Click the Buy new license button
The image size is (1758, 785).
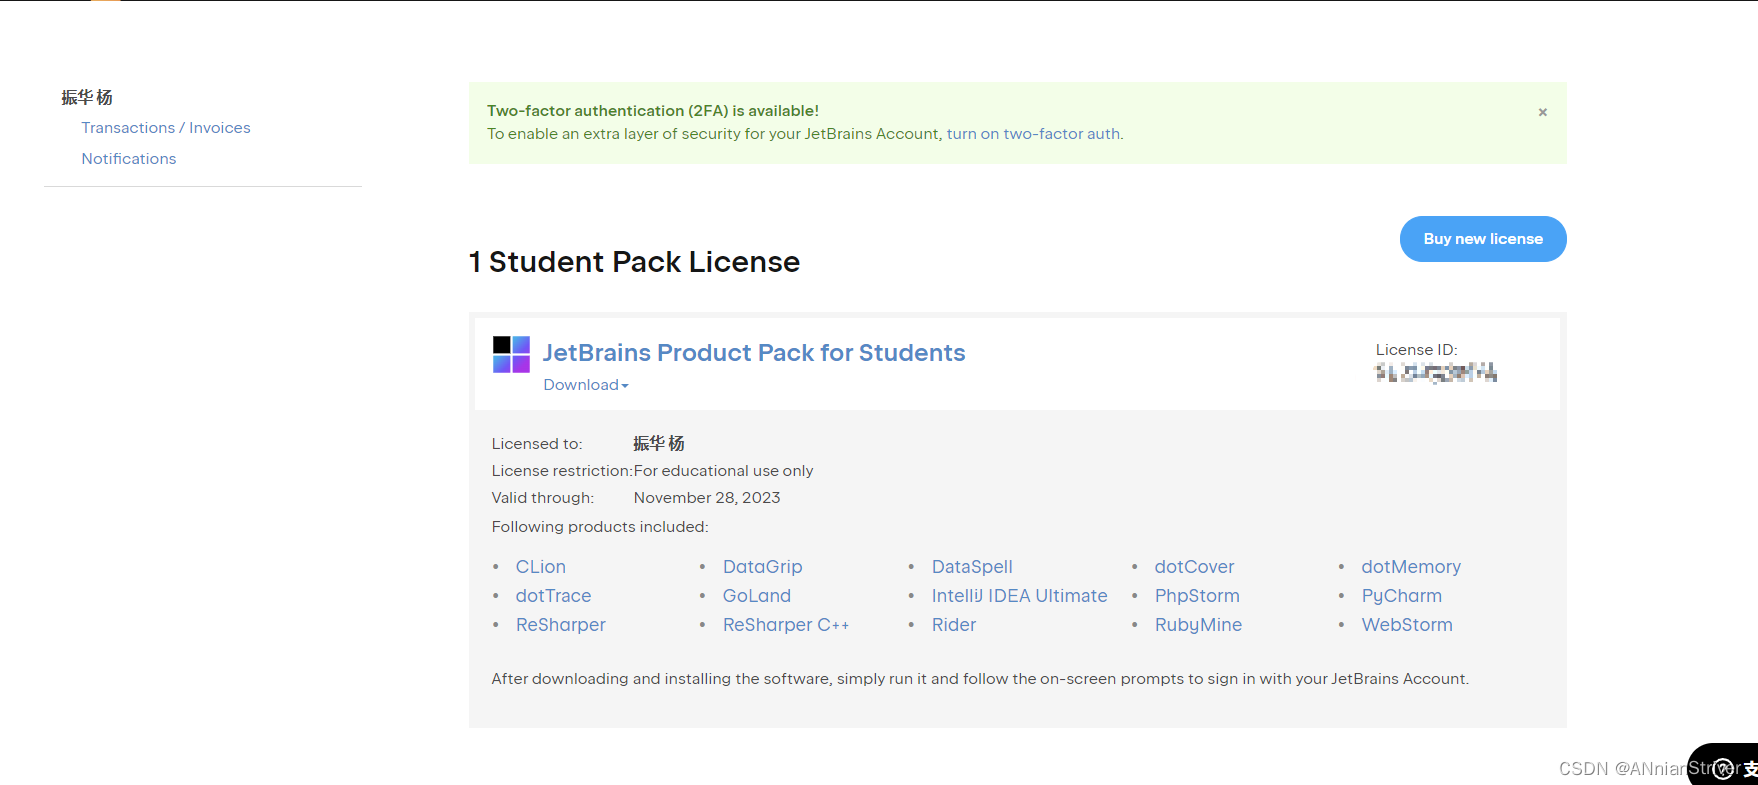click(1483, 239)
